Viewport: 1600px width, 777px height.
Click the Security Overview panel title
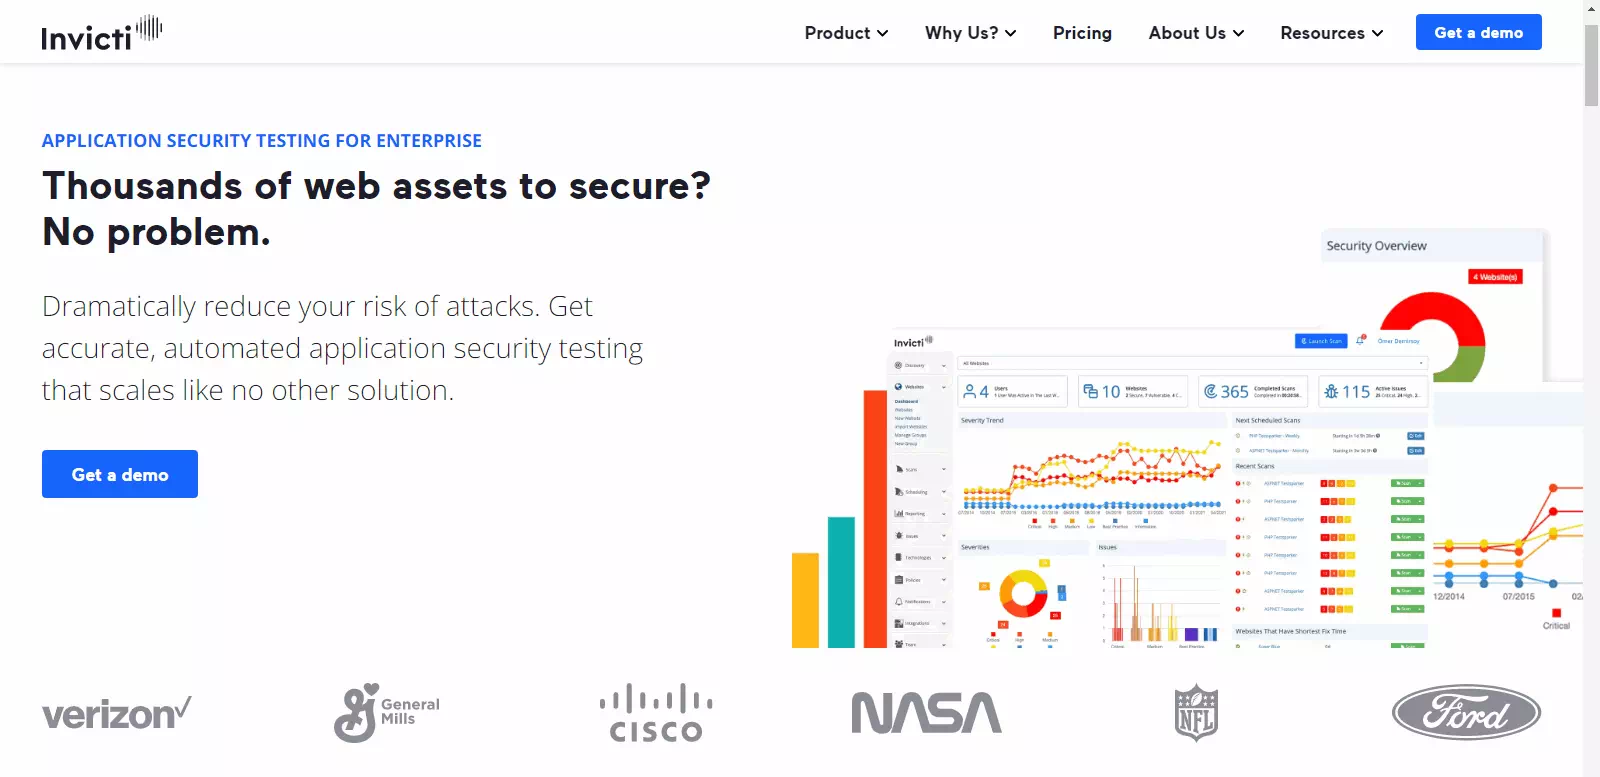pos(1376,246)
